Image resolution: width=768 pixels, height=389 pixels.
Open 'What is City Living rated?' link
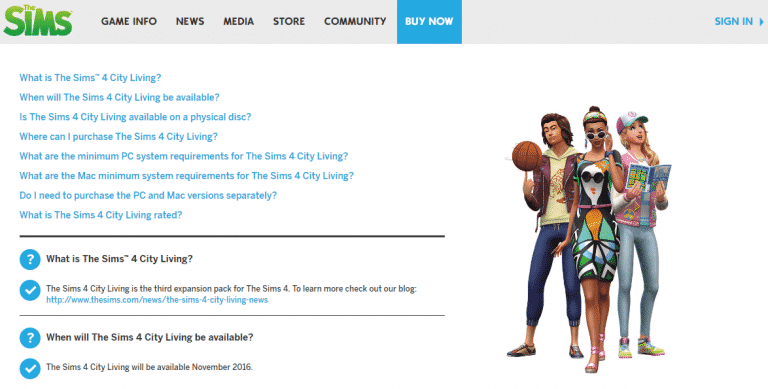tap(100, 215)
